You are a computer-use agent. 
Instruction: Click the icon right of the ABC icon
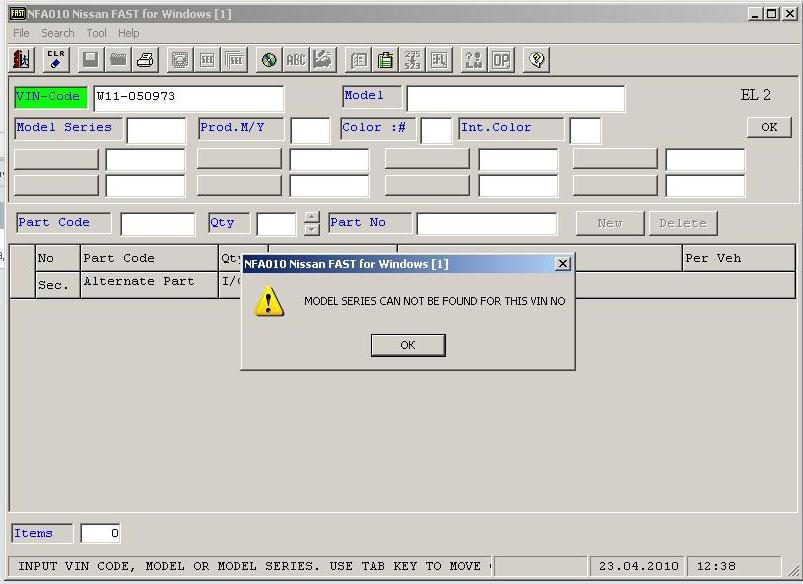(323, 60)
